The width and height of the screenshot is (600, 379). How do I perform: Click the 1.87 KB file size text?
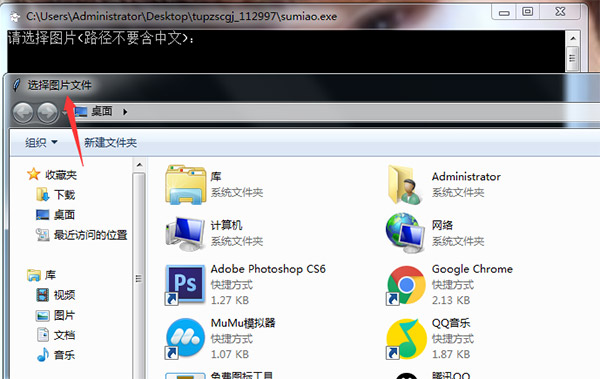pos(451,354)
